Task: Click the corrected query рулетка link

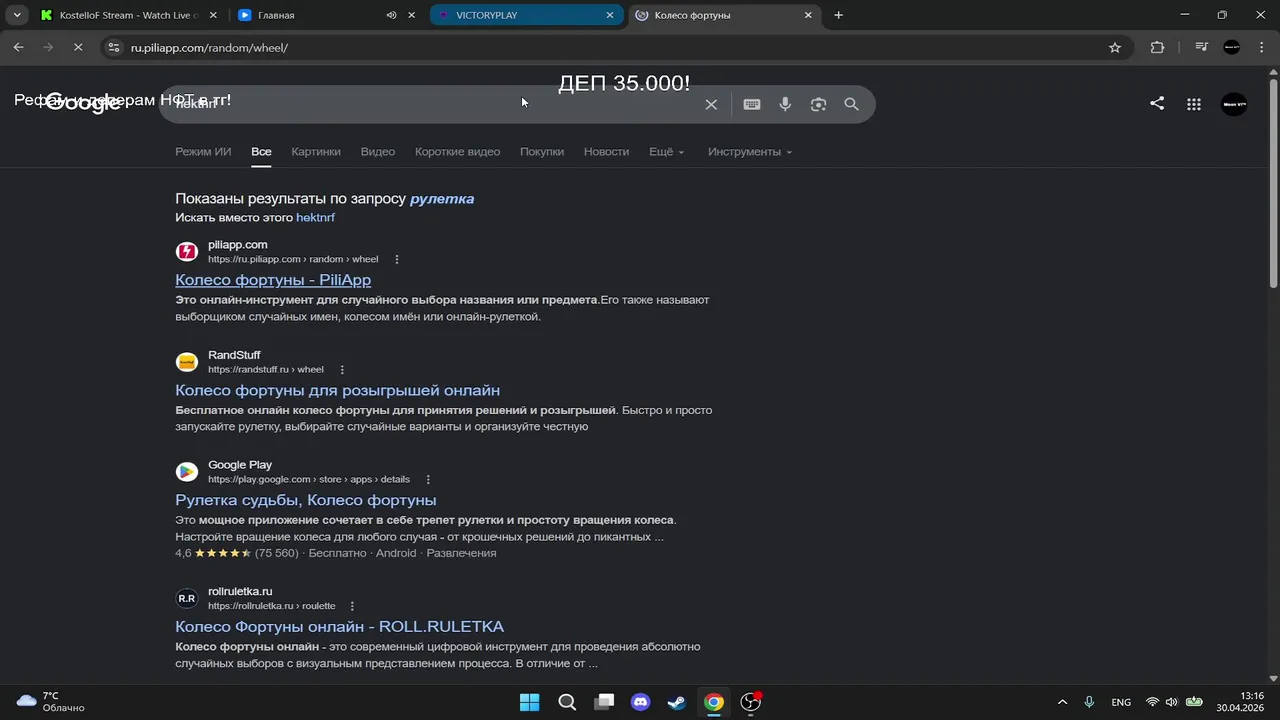Action: point(442,199)
